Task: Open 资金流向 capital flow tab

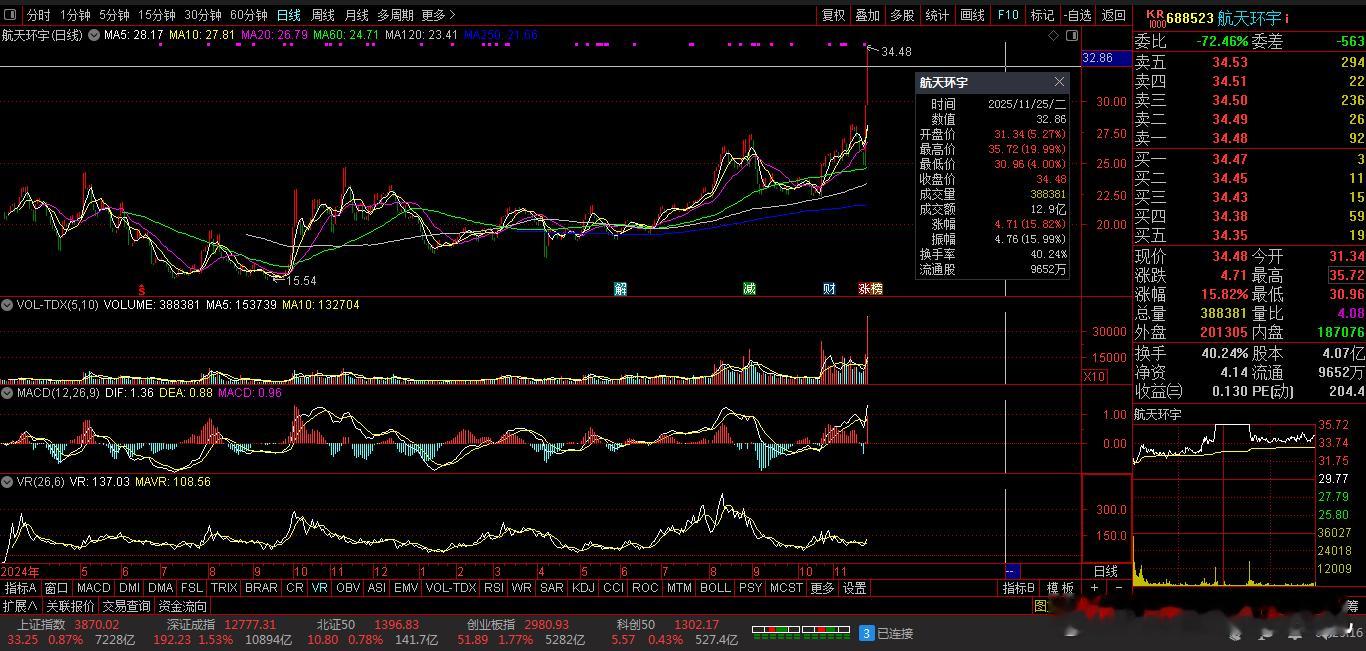Action: tap(183, 606)
